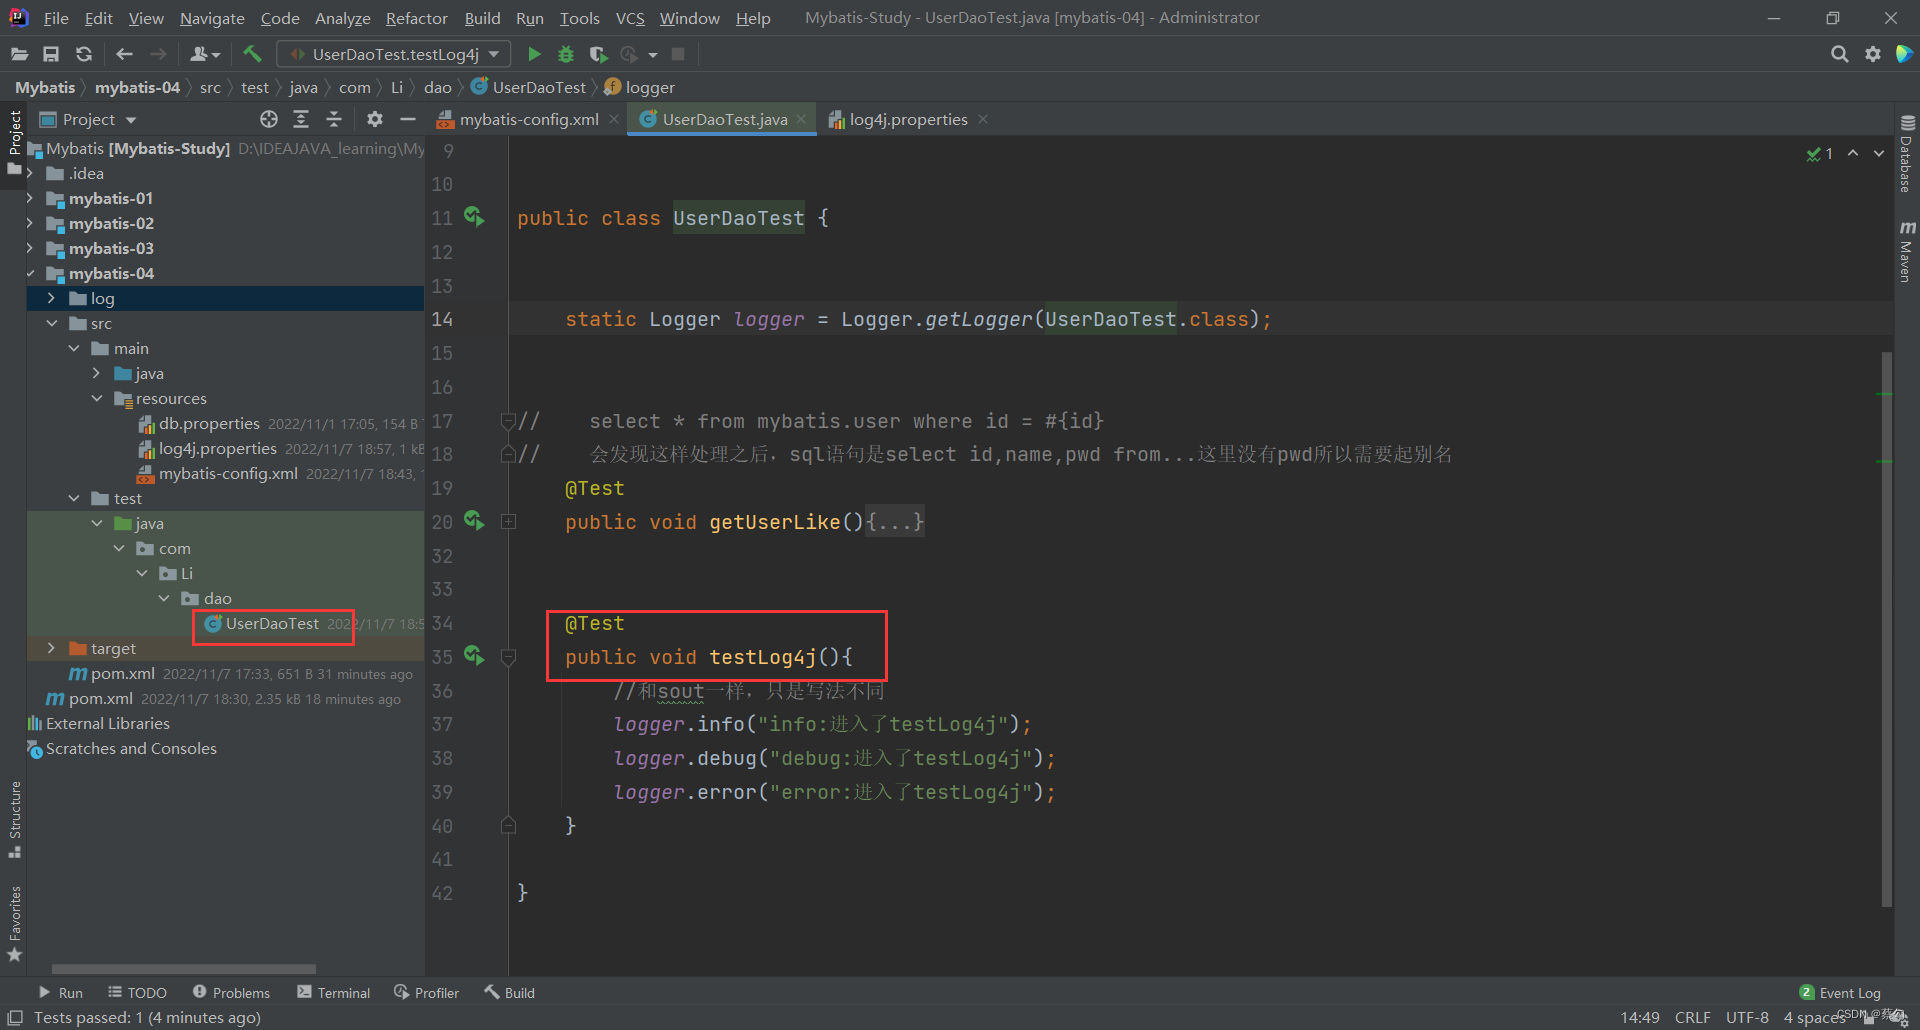Open the Profiler tool window
This screenshot has height=1030, width=1920.
(427, 992)
